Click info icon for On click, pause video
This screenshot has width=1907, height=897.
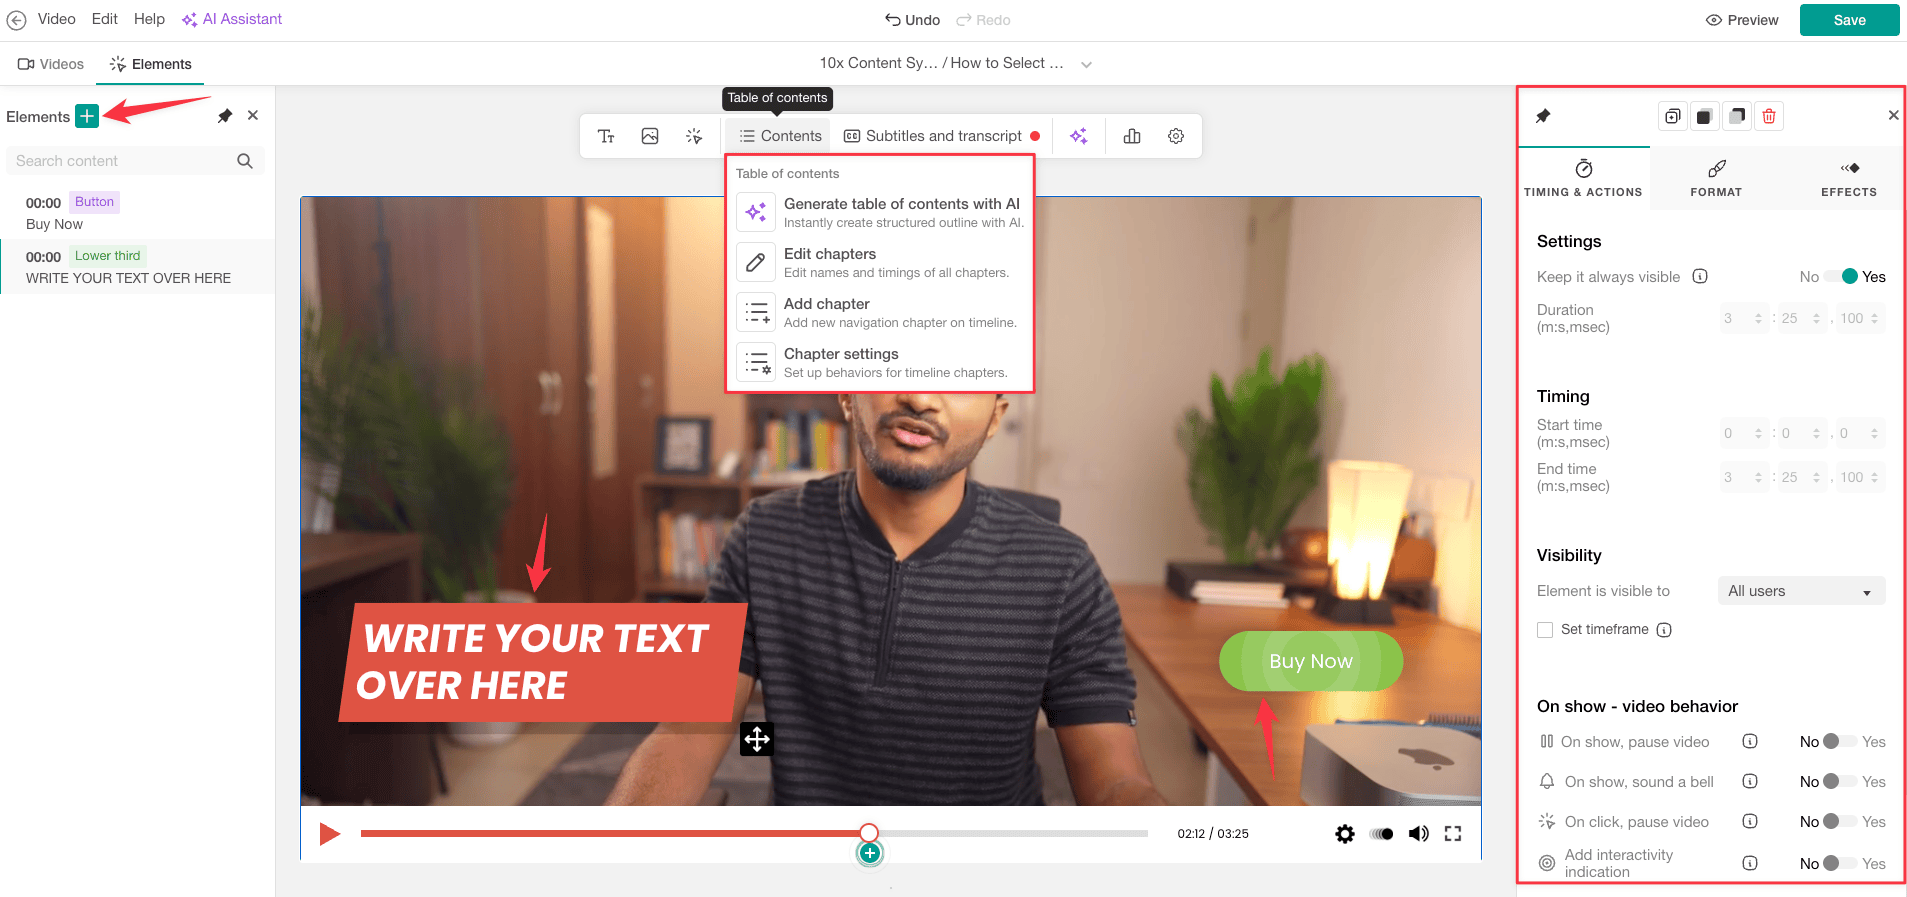[1750, 821]
